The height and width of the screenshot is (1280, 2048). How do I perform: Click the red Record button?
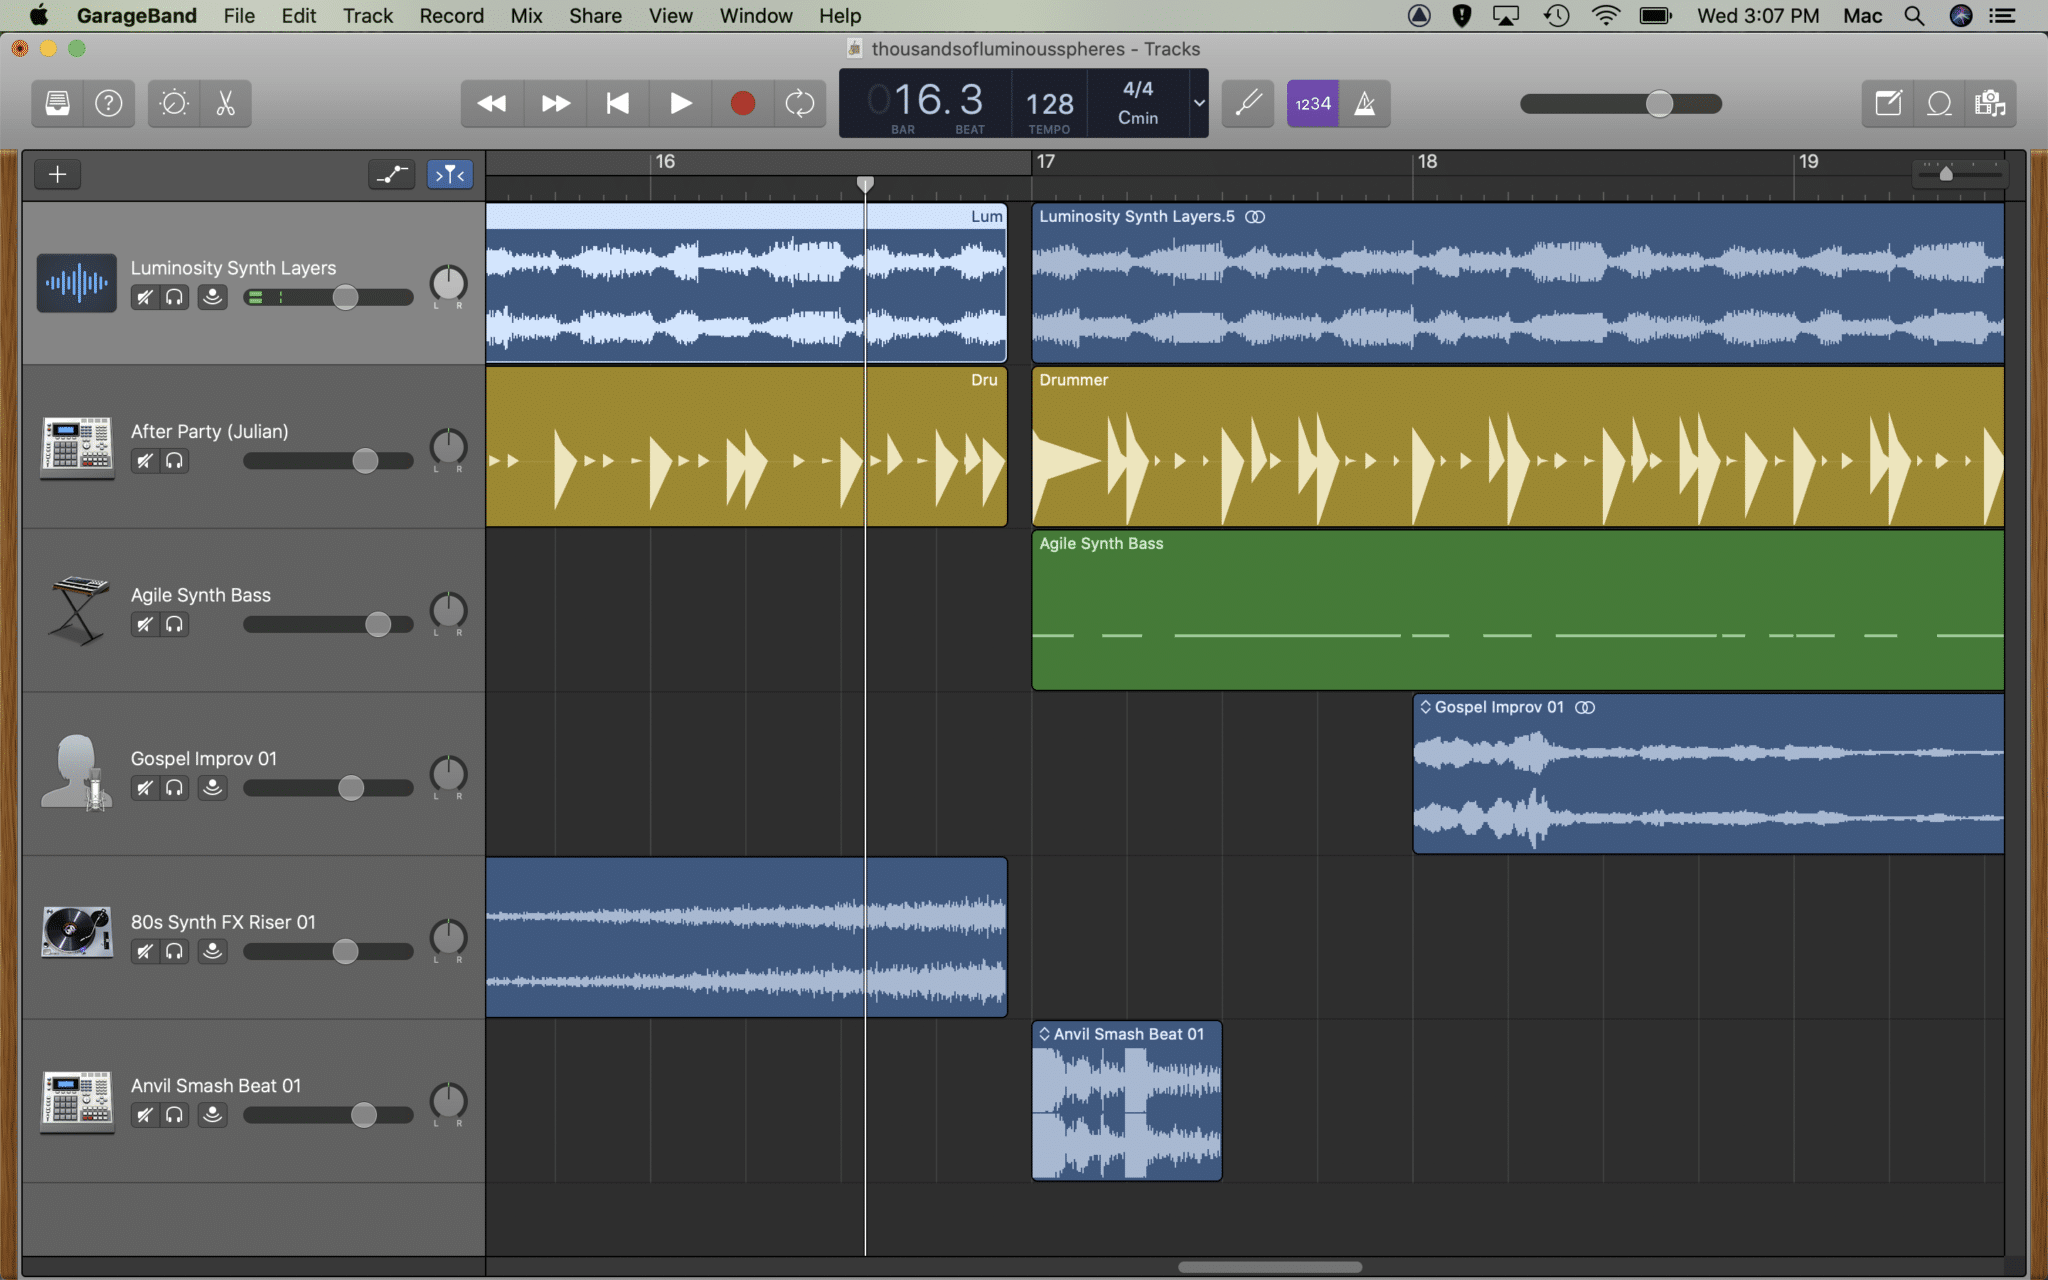[x=741, y=103]
